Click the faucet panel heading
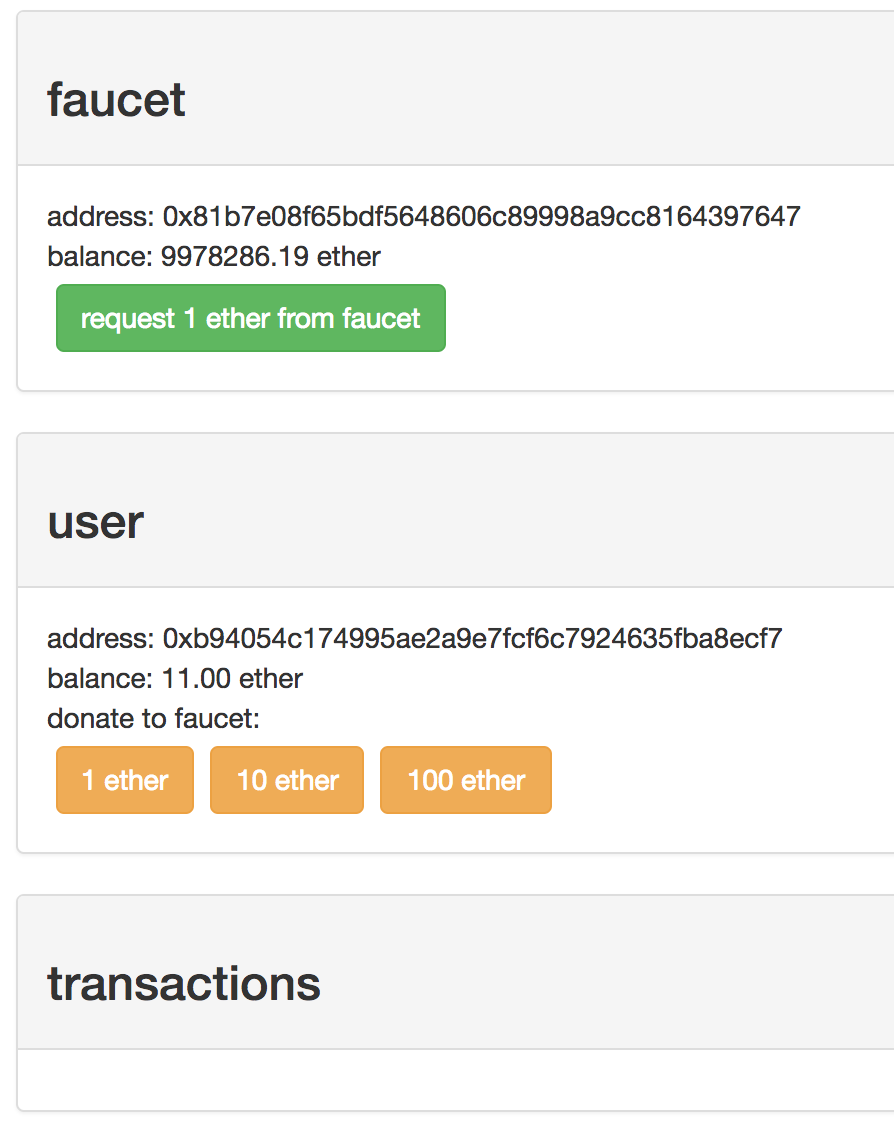Screen dimensions: 894x1136 tap(116, 100)
